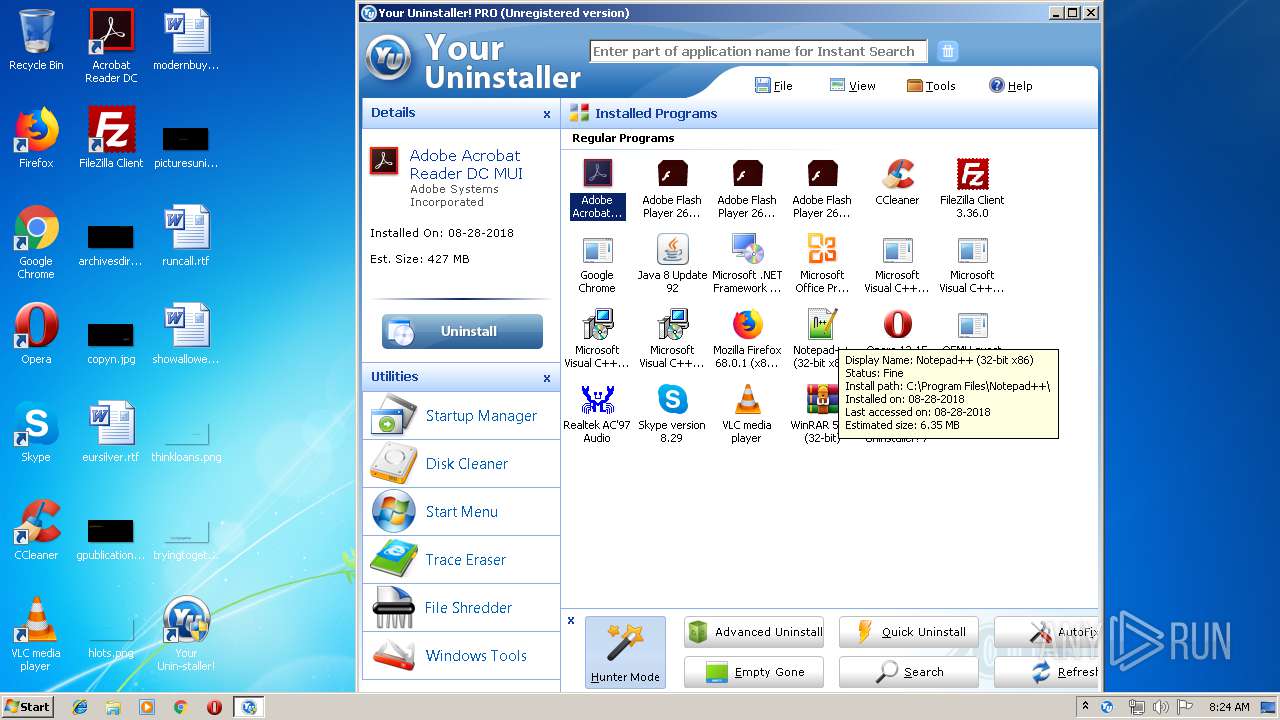Clear search with trash icon button
Screen dimensions: 1280x720
(948, 51)
